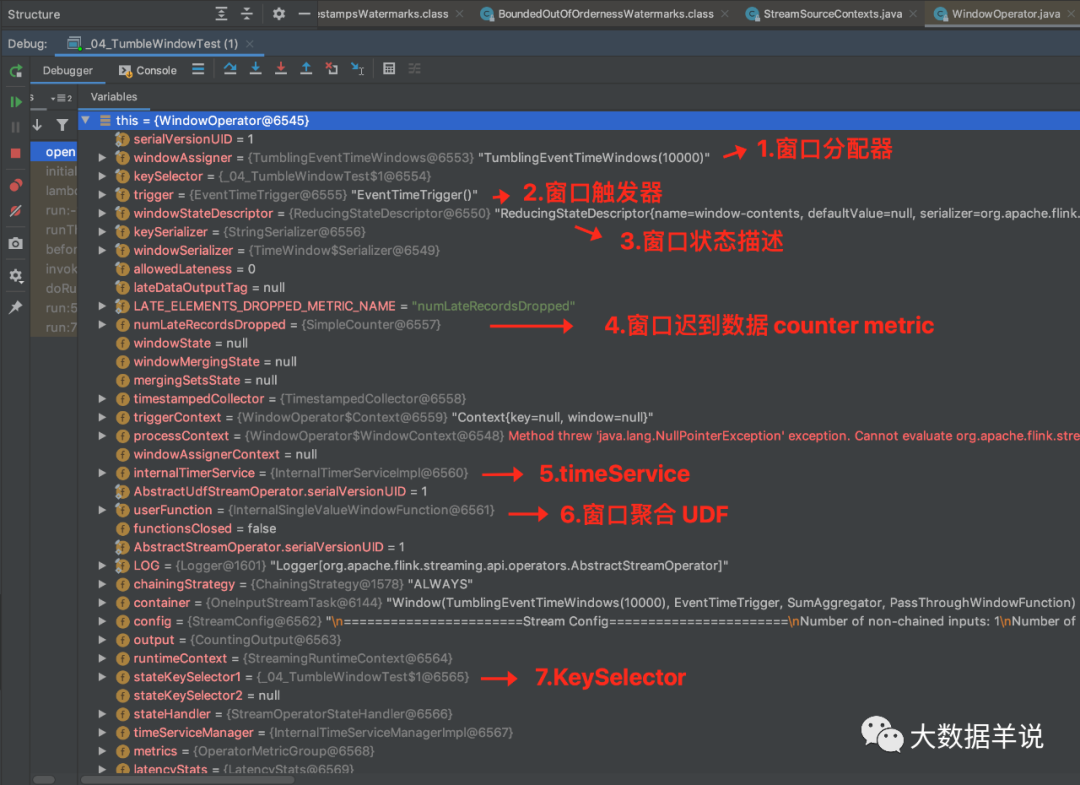Rerun _04_TumbleWindowTest via green restart icon
This screenshot has height=785, width=1080.
(15, 71)
